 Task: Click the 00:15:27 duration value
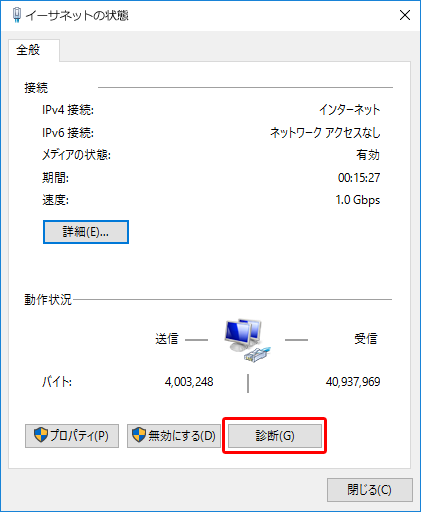tap(359, 178)
